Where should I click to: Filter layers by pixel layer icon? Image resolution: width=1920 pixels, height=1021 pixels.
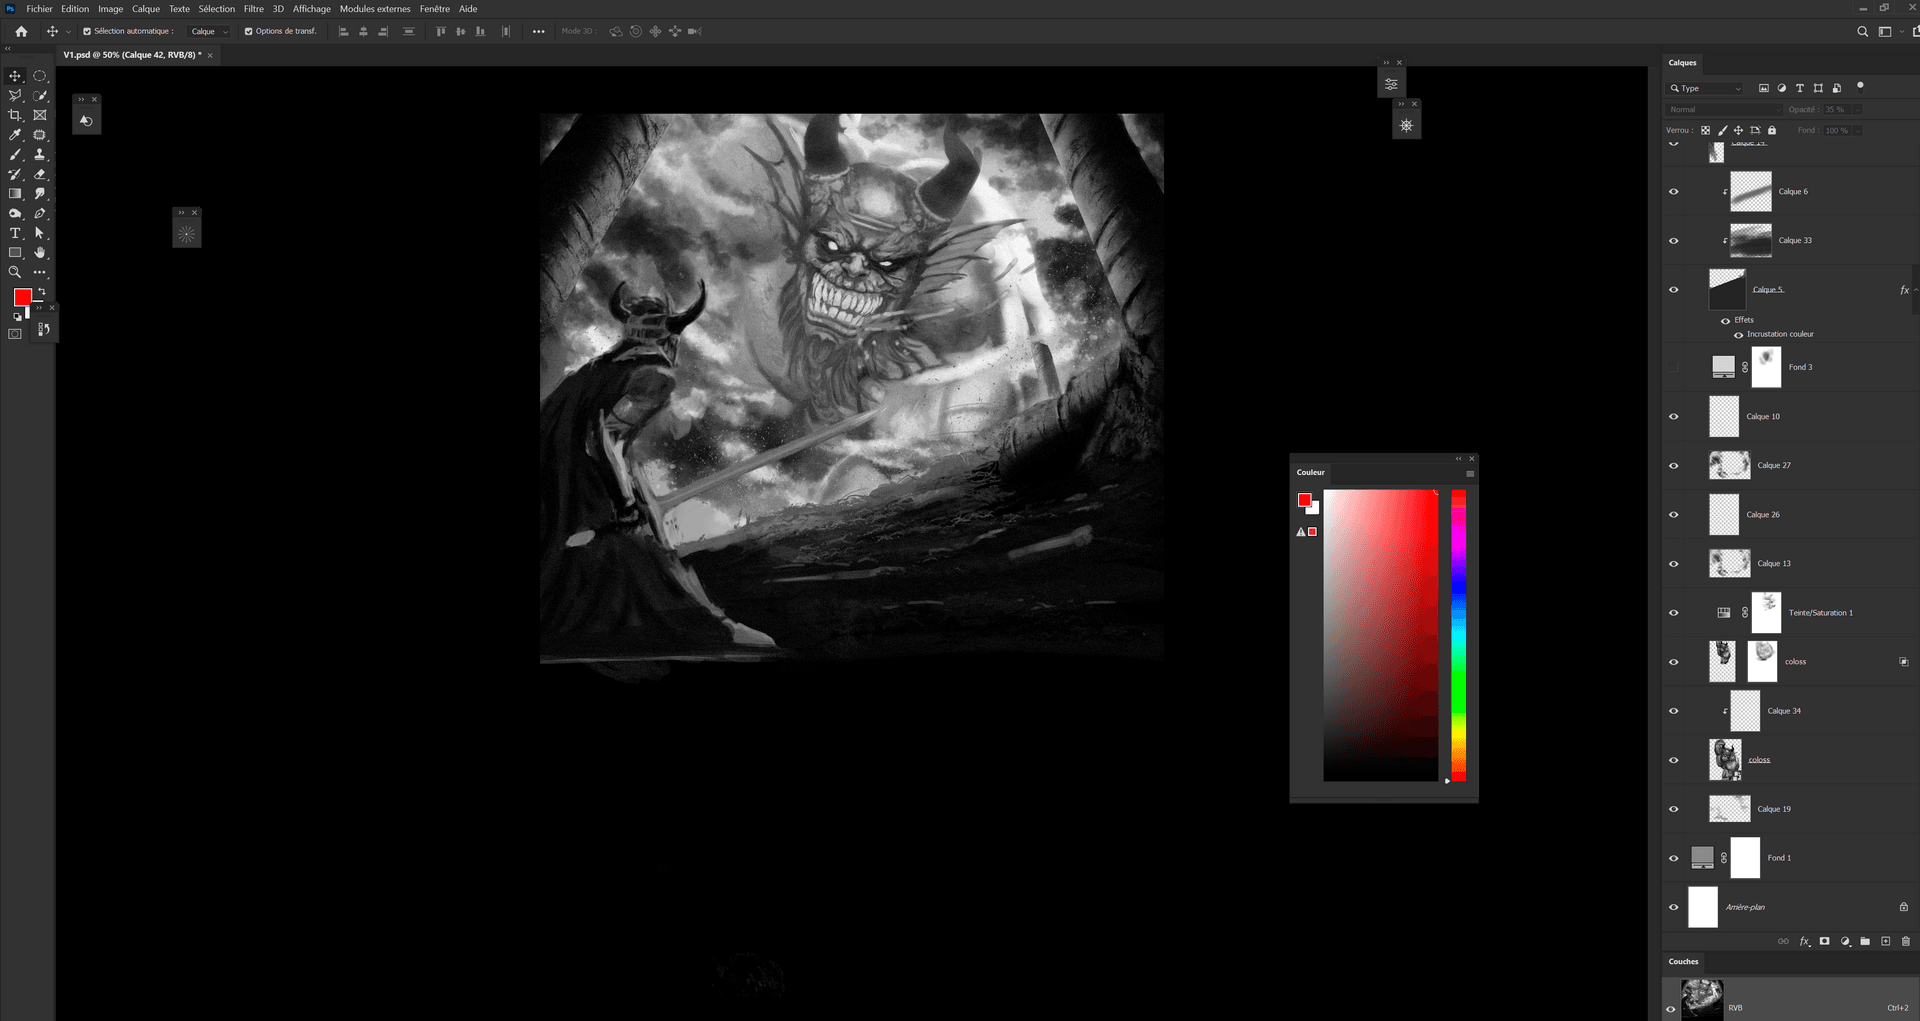click(x=1764, y=88)
